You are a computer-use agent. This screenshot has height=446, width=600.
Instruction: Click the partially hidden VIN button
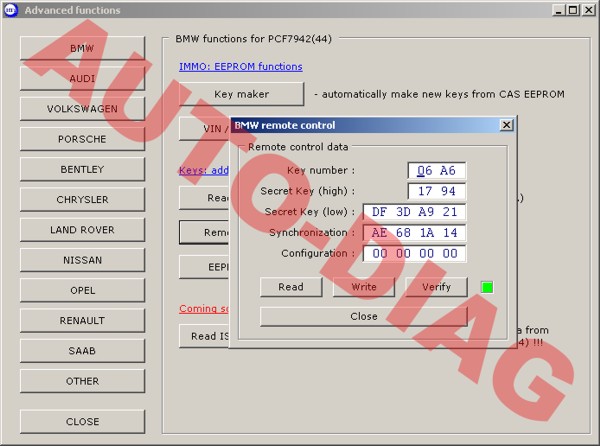tap(204, 129)
